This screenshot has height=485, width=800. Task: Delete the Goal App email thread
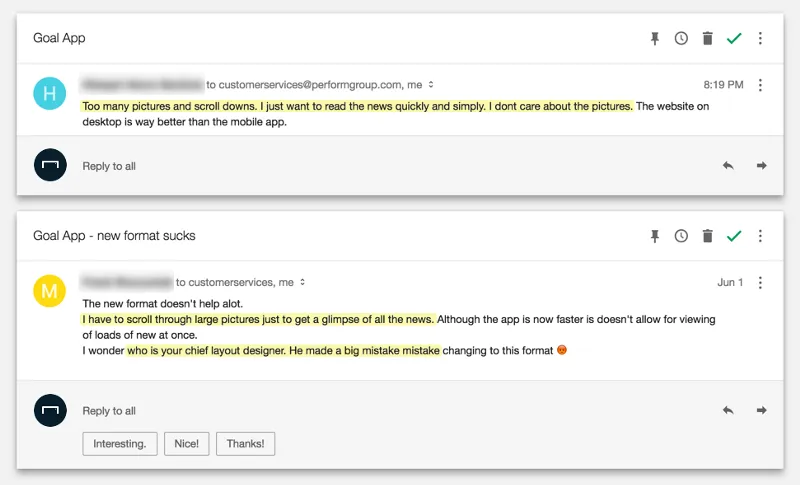coord(707,38)
